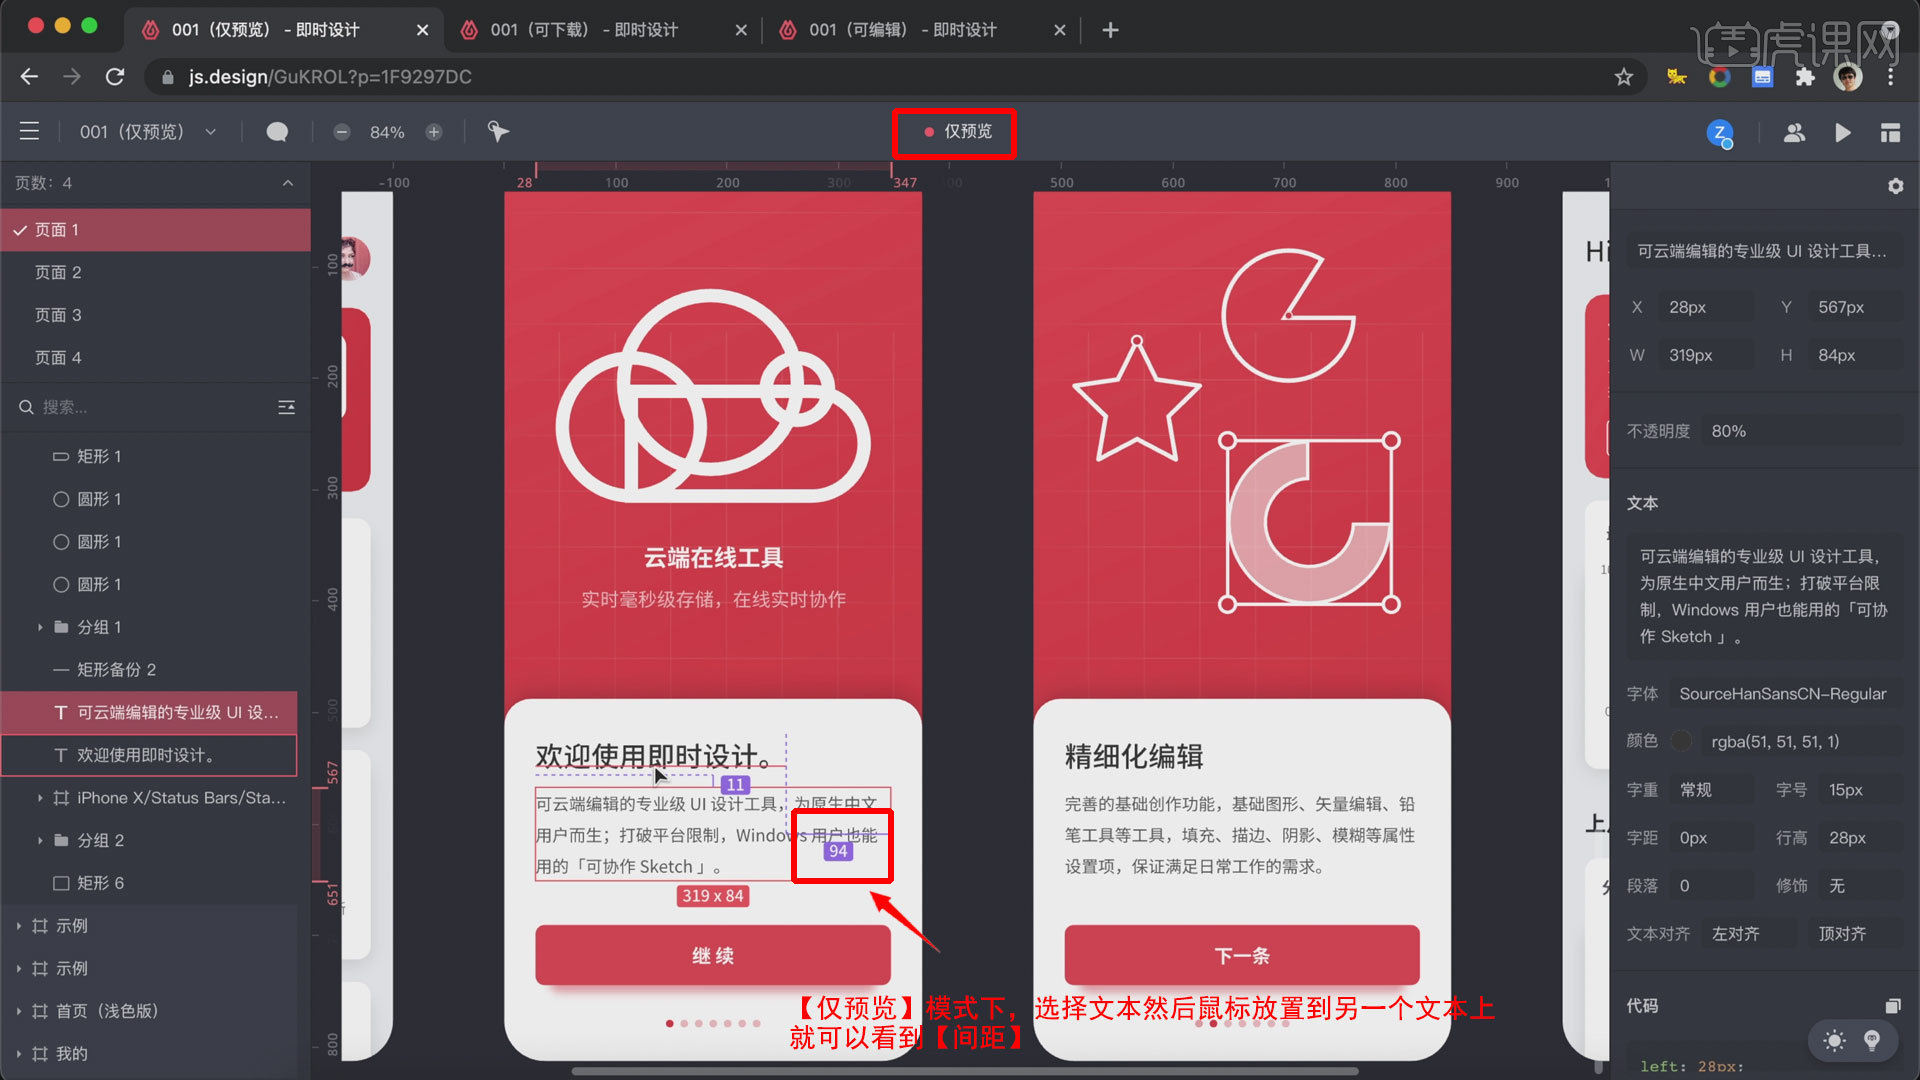1920x1080 pixels.
Task: Click the 云端在线工具 heading text
Action: pos(713,557)
